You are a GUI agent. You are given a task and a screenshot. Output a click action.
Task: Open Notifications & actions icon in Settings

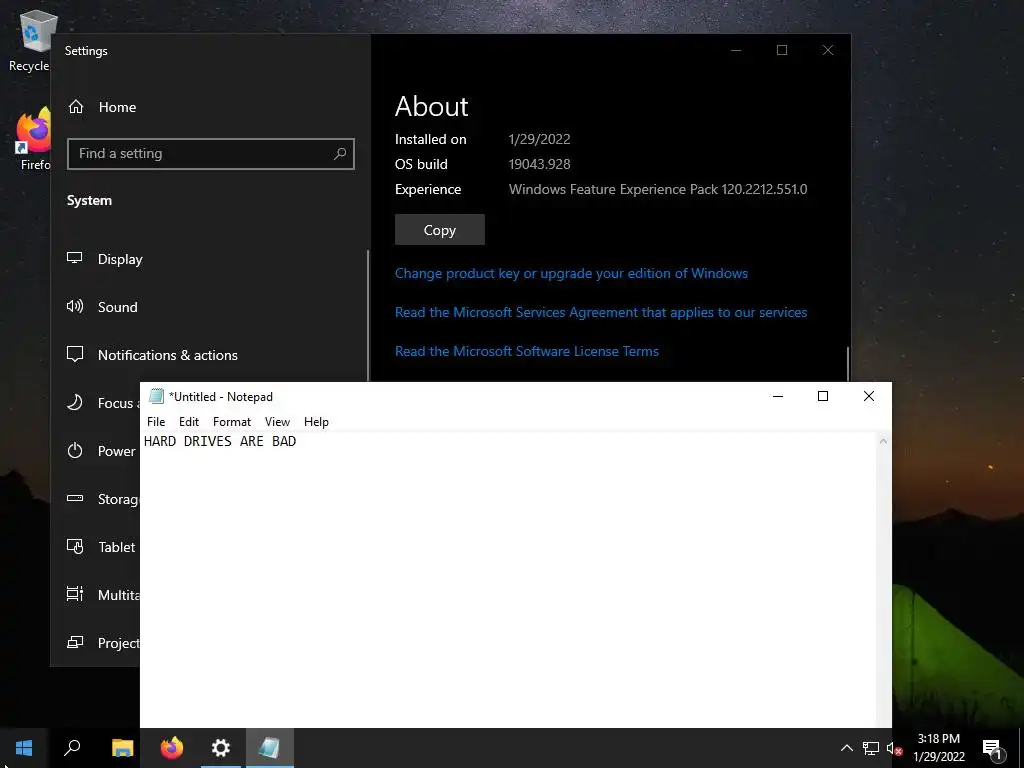pyautogui.click(x=75, y=355)
